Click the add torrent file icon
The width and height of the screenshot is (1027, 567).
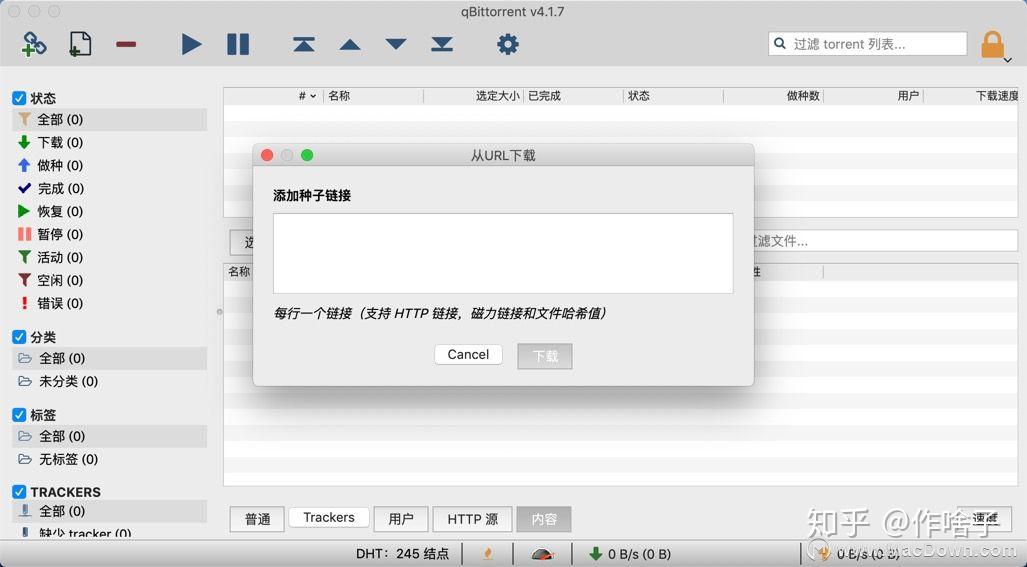[80, 45]
